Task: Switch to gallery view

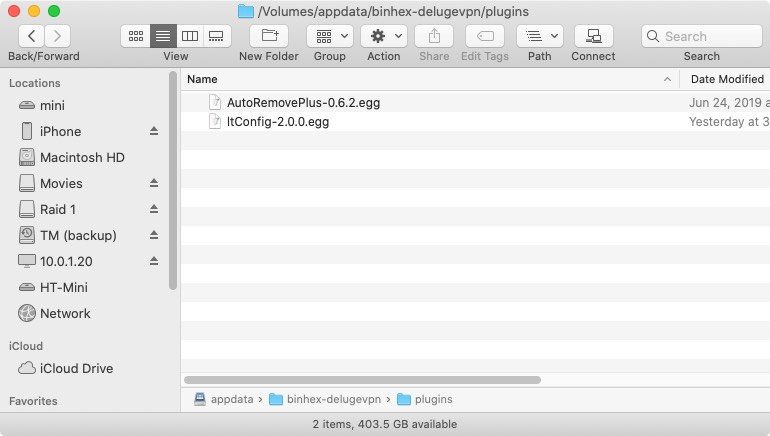Action: tap(217, 36)
